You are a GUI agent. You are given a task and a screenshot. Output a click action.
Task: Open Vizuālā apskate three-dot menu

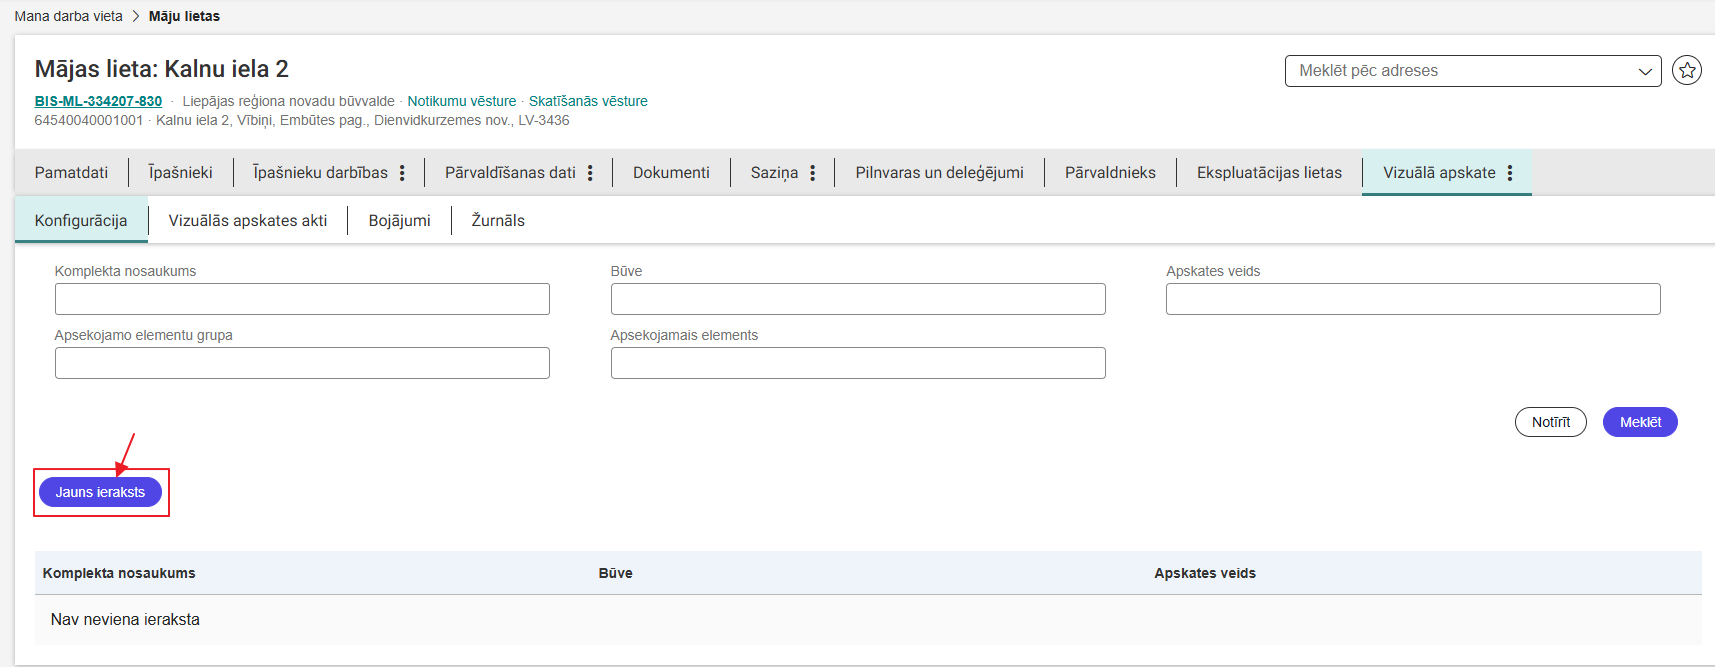1509,173
